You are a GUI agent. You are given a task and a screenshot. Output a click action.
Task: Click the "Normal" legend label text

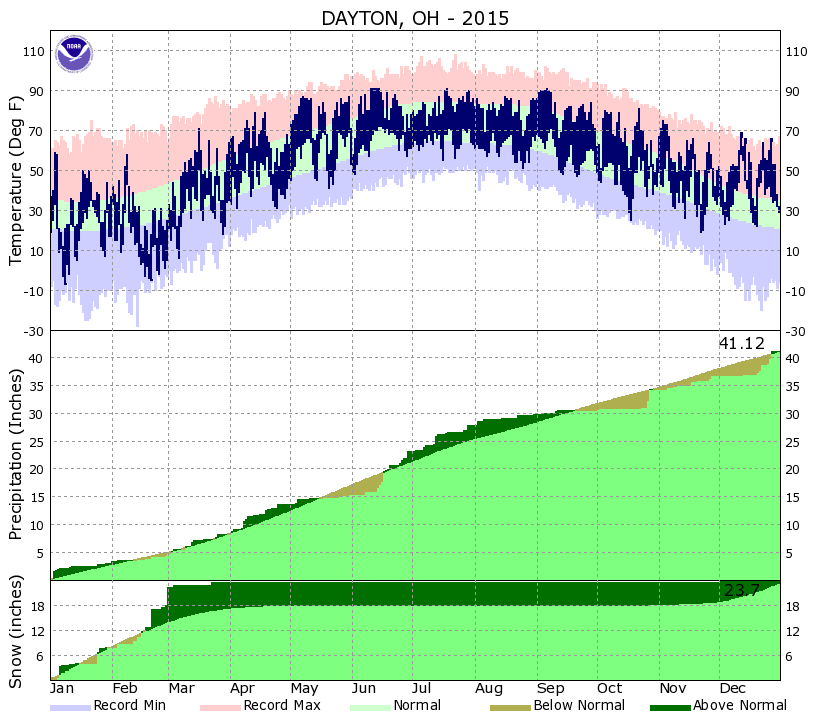417,706
